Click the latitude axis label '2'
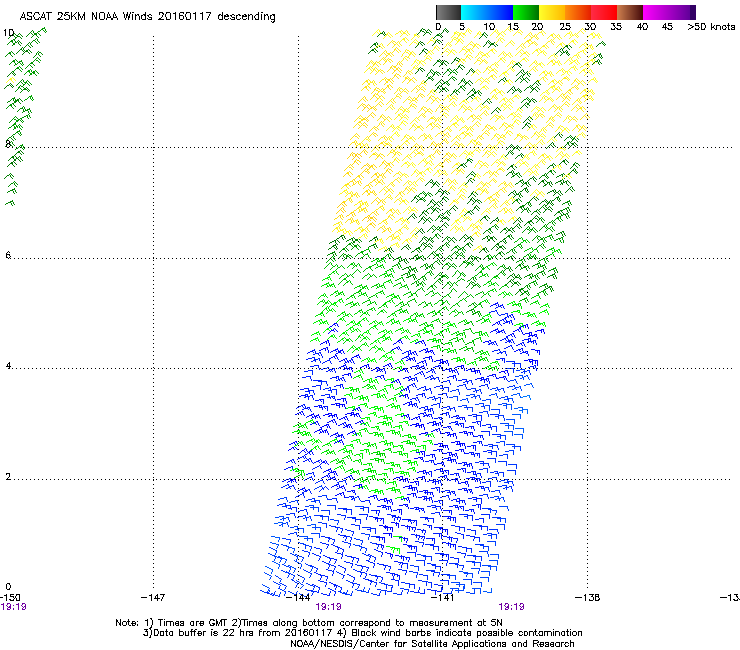 8,477
